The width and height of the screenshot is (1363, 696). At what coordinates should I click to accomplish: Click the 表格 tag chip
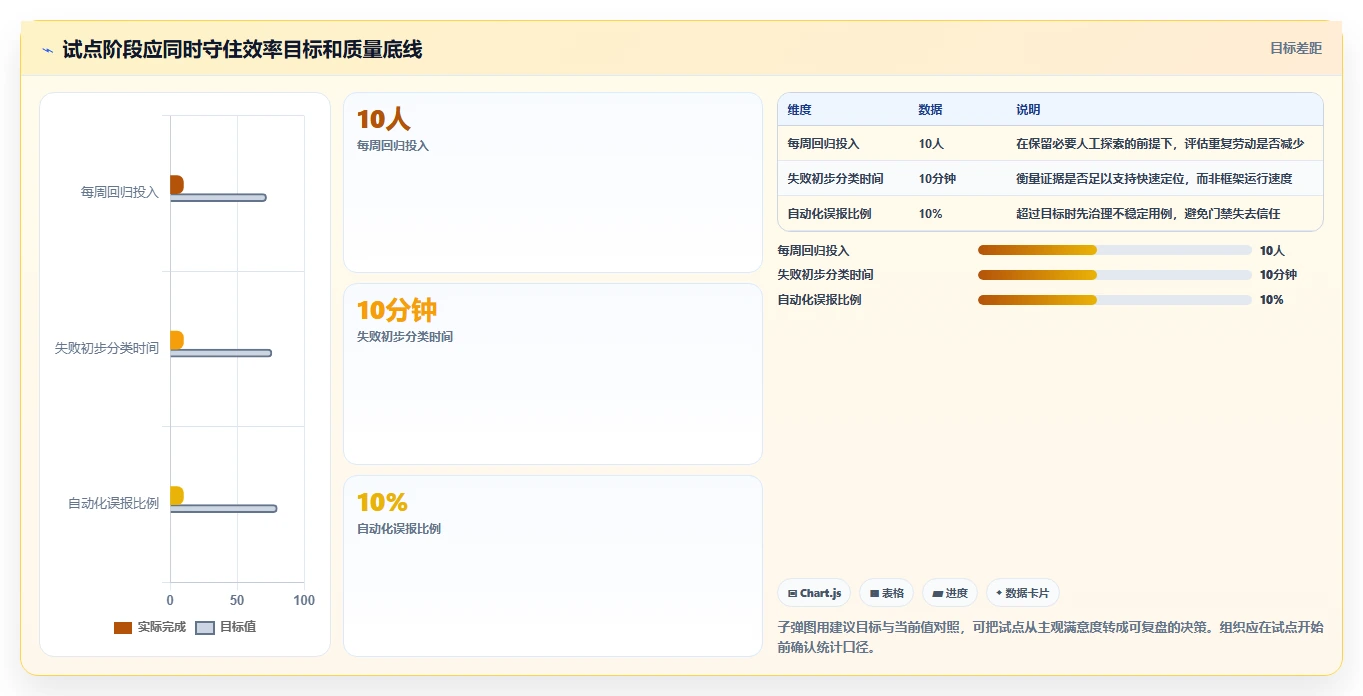[887, 593]
